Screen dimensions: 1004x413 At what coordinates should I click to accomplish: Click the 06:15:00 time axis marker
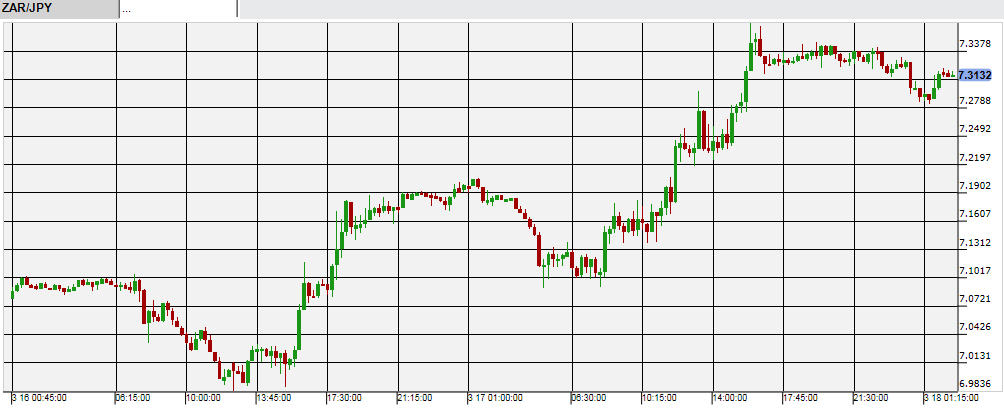point(133,398)
